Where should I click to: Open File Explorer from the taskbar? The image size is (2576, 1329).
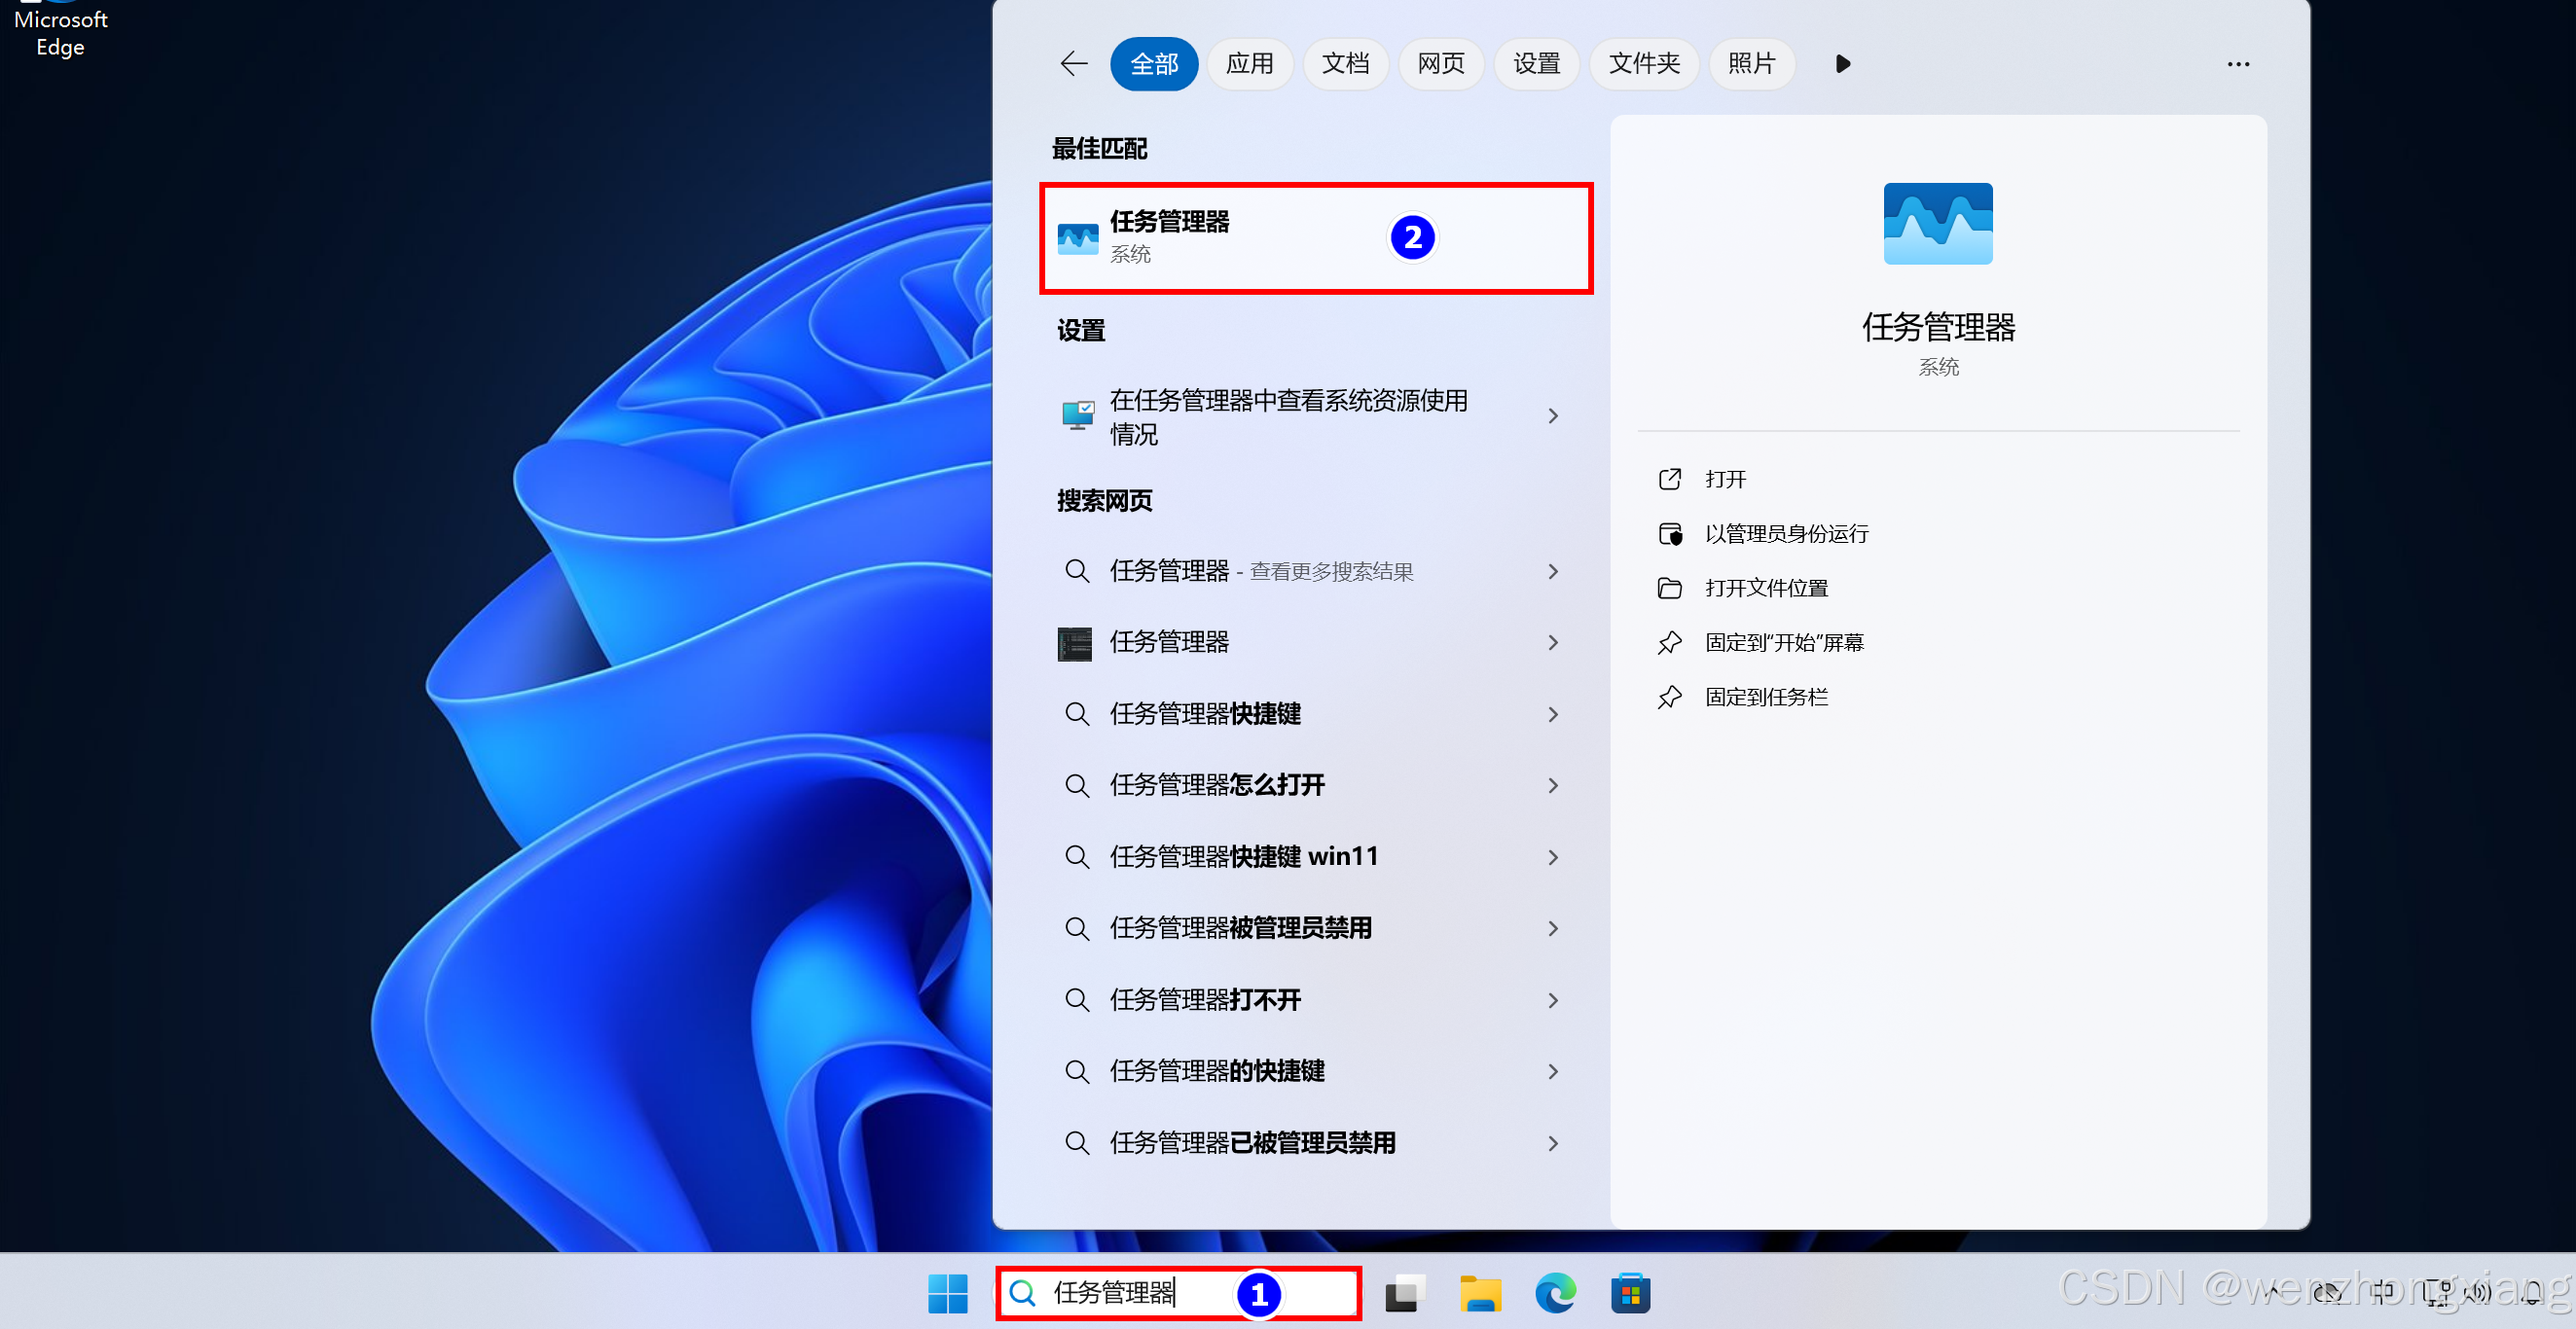(1479, 1293)
